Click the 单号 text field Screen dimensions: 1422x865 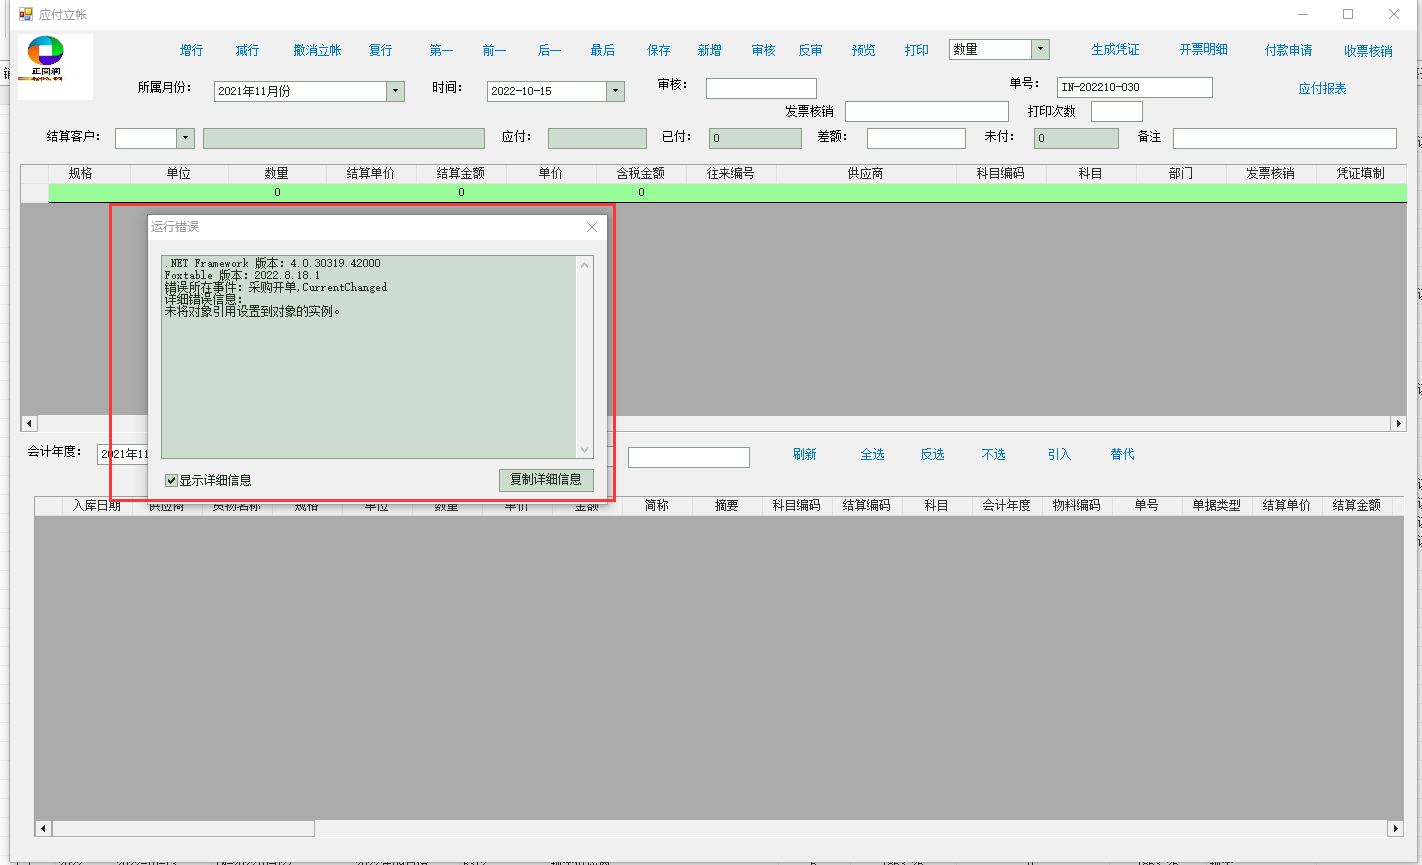tap(1134, 88)
